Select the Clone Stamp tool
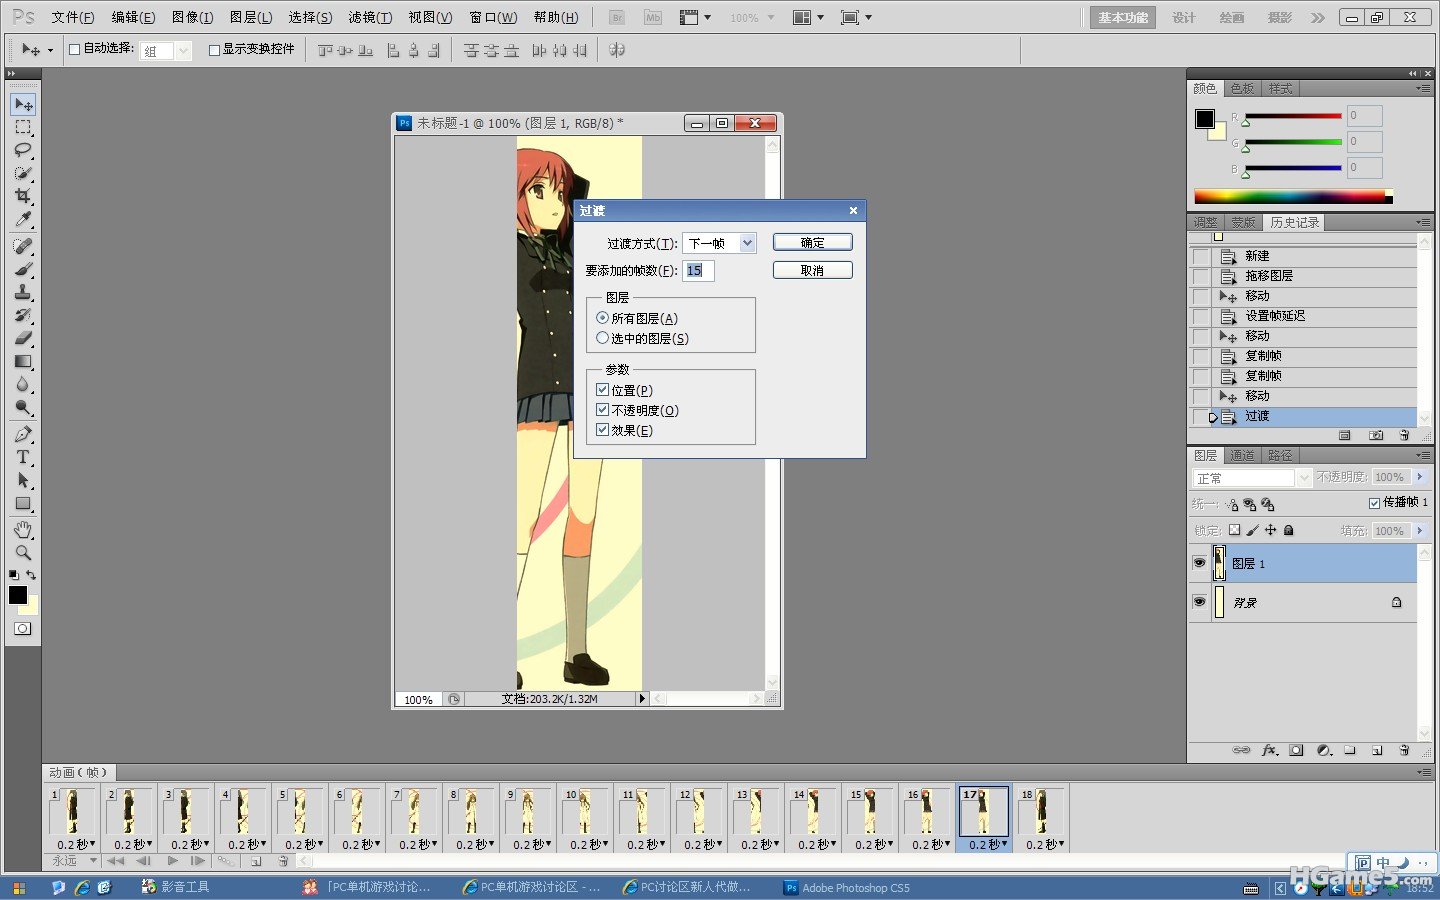 [23, 292]
